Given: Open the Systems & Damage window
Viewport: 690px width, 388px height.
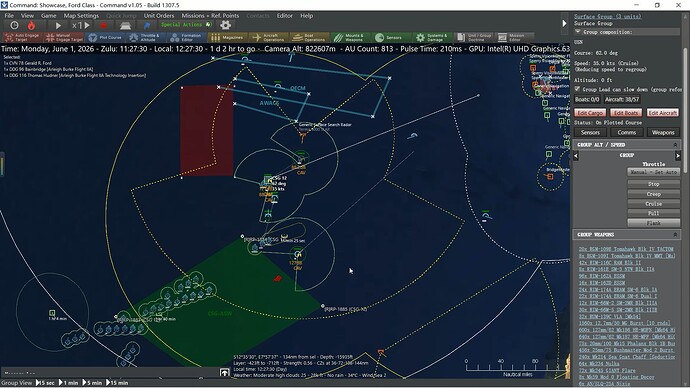Looking at the screenshot, I should 433,37.
